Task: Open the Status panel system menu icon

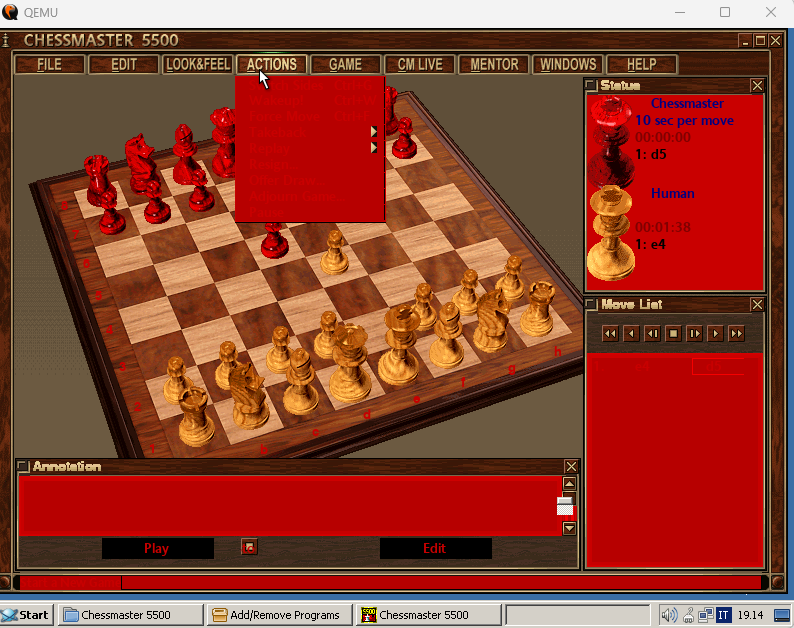Action: point(590,85)
